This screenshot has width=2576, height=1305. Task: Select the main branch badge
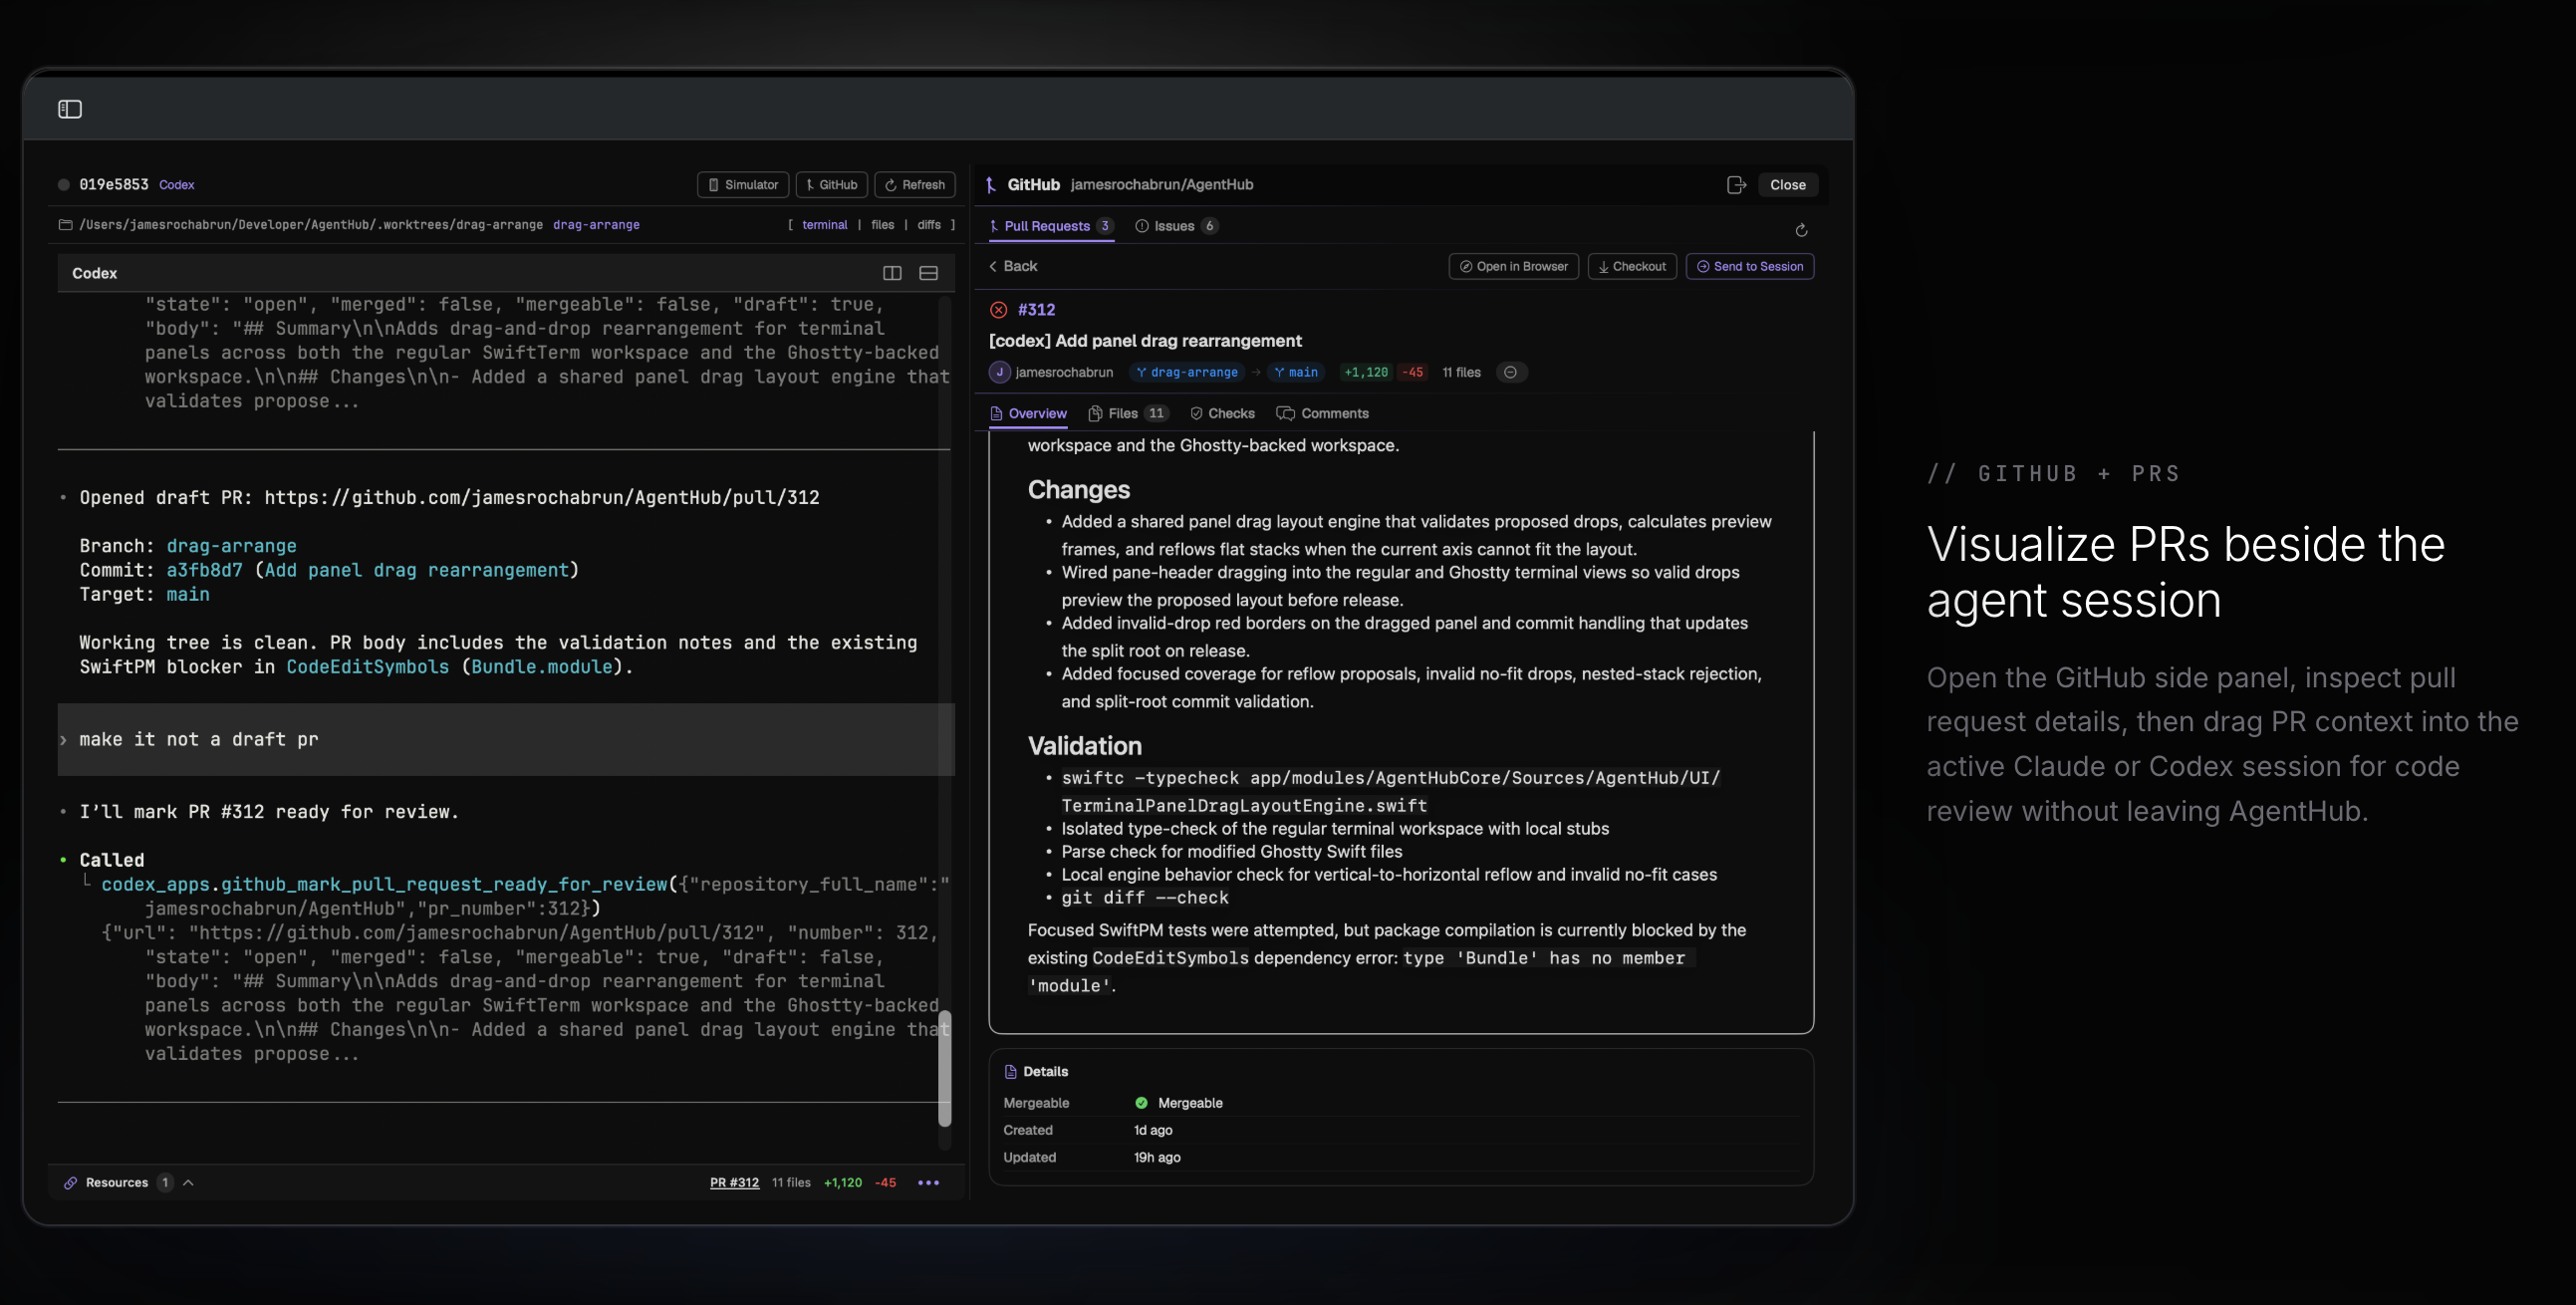[1296, 372]
